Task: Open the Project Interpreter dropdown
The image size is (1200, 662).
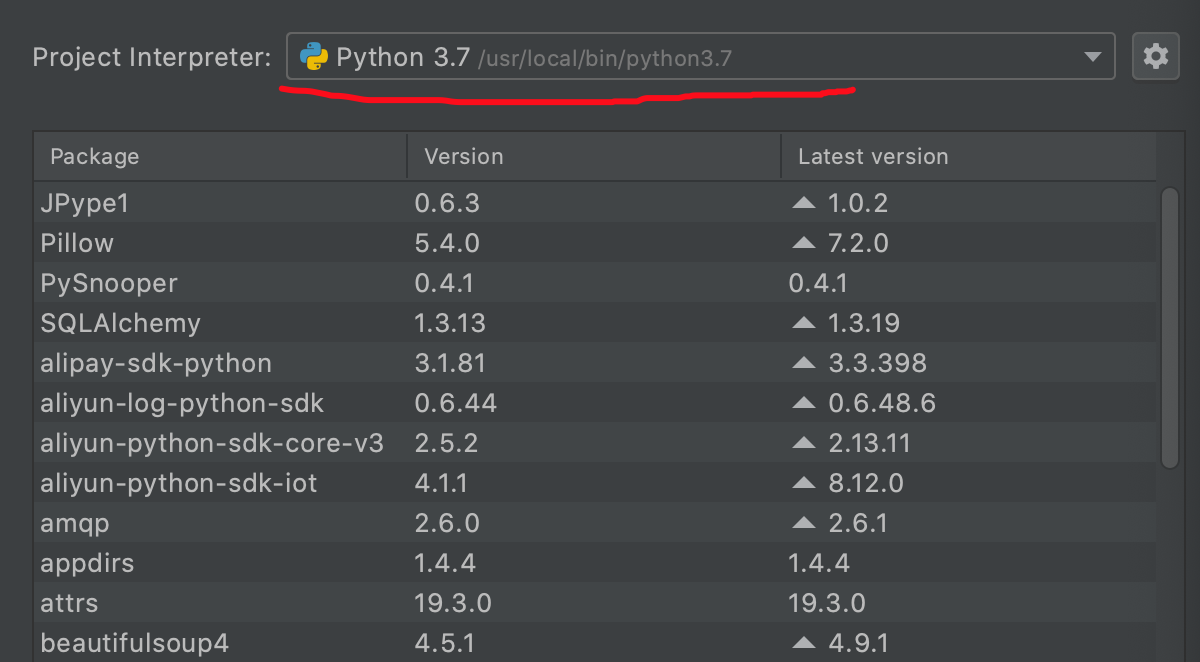Action: coord(700,56)
